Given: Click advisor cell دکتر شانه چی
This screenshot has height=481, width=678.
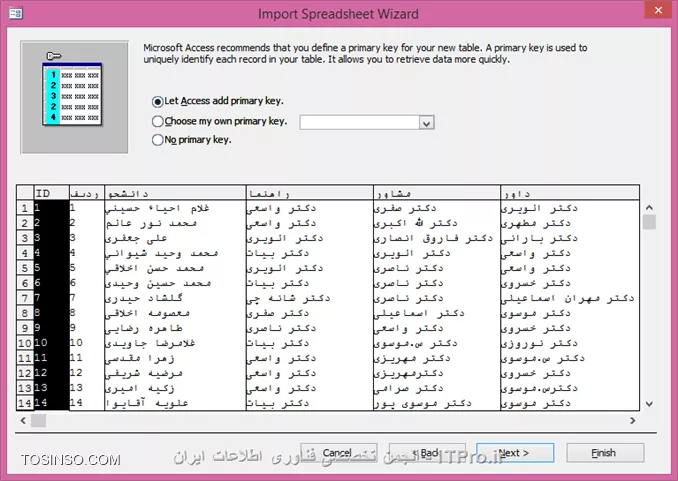Looking at the screenshot, I should [310, 298].
